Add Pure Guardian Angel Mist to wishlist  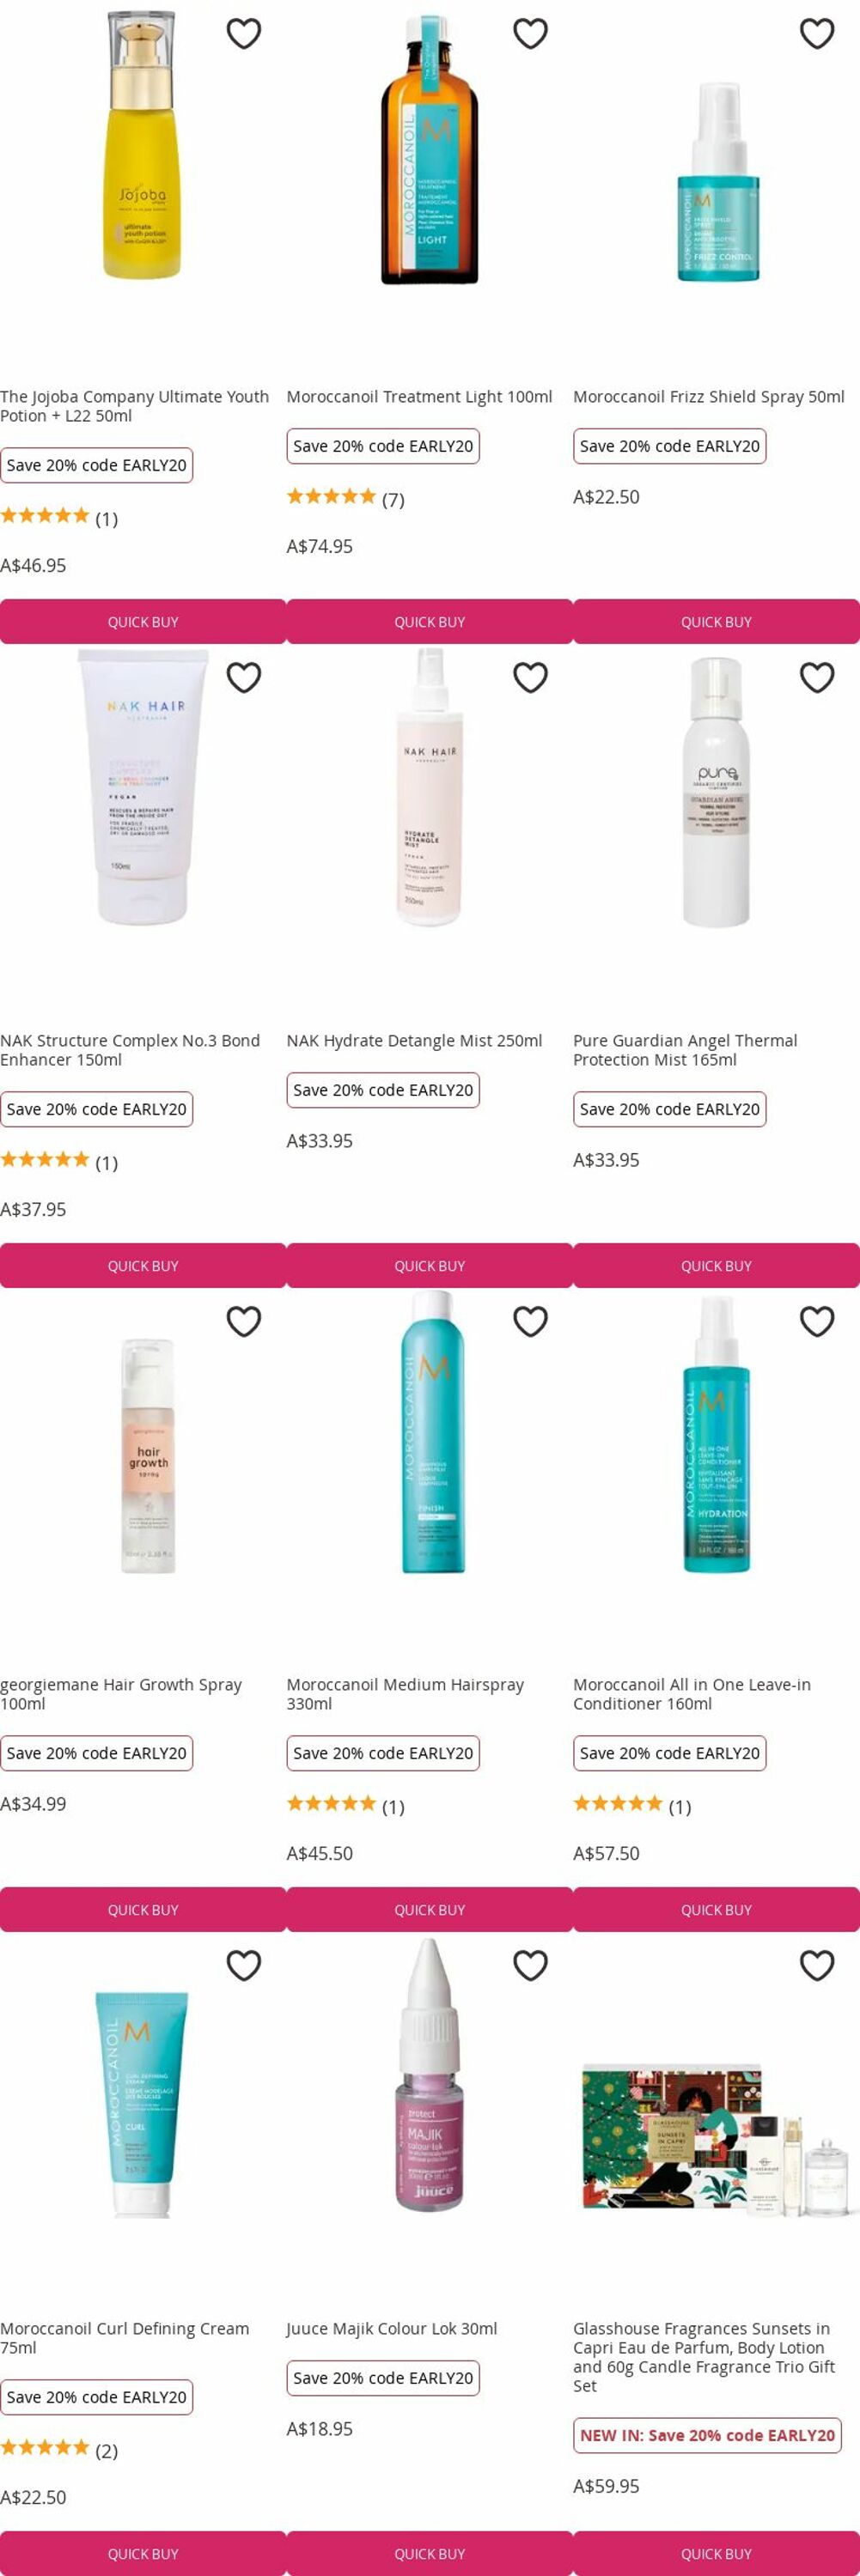tap(817, 678)
